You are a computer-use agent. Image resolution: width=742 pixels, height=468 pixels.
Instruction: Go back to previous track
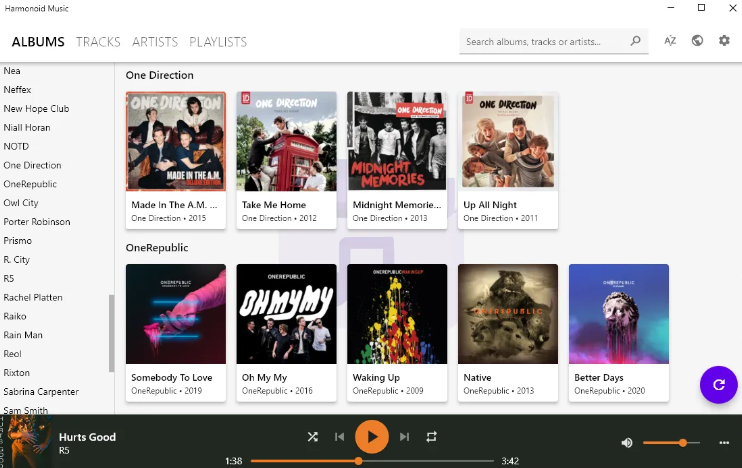[x=339, y=437]
